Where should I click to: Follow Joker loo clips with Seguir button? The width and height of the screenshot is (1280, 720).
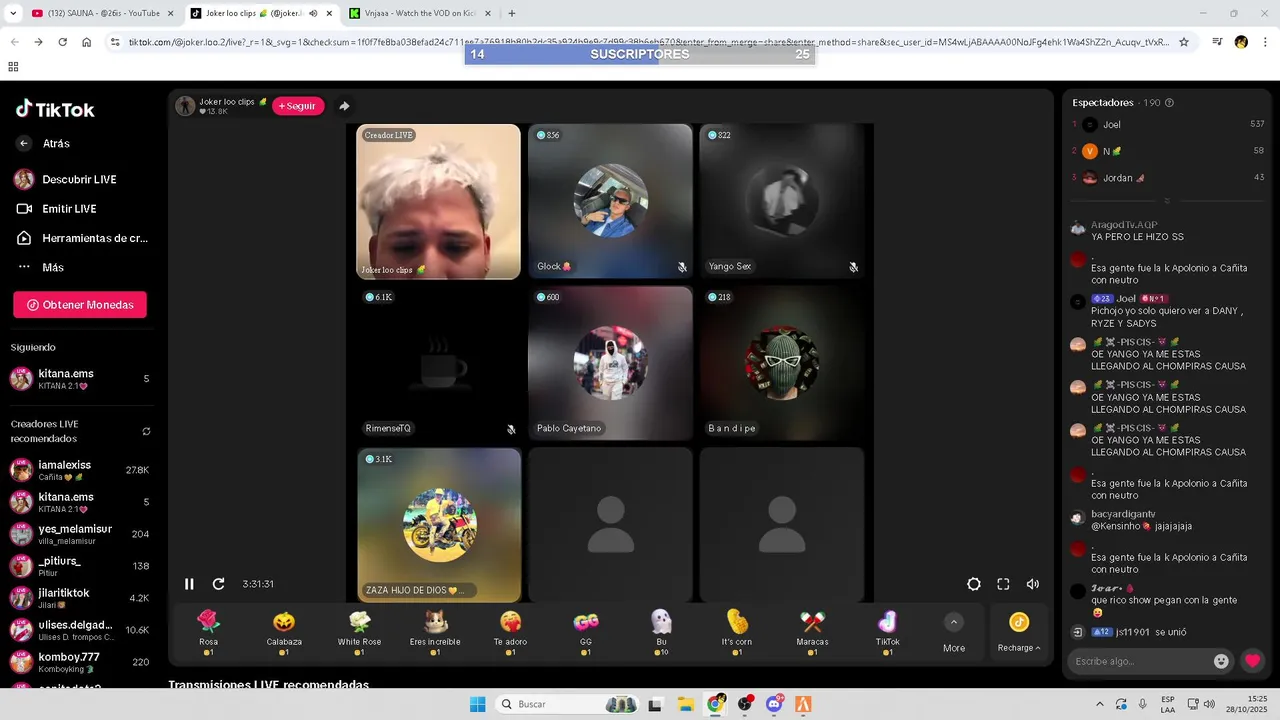(298, 106)
